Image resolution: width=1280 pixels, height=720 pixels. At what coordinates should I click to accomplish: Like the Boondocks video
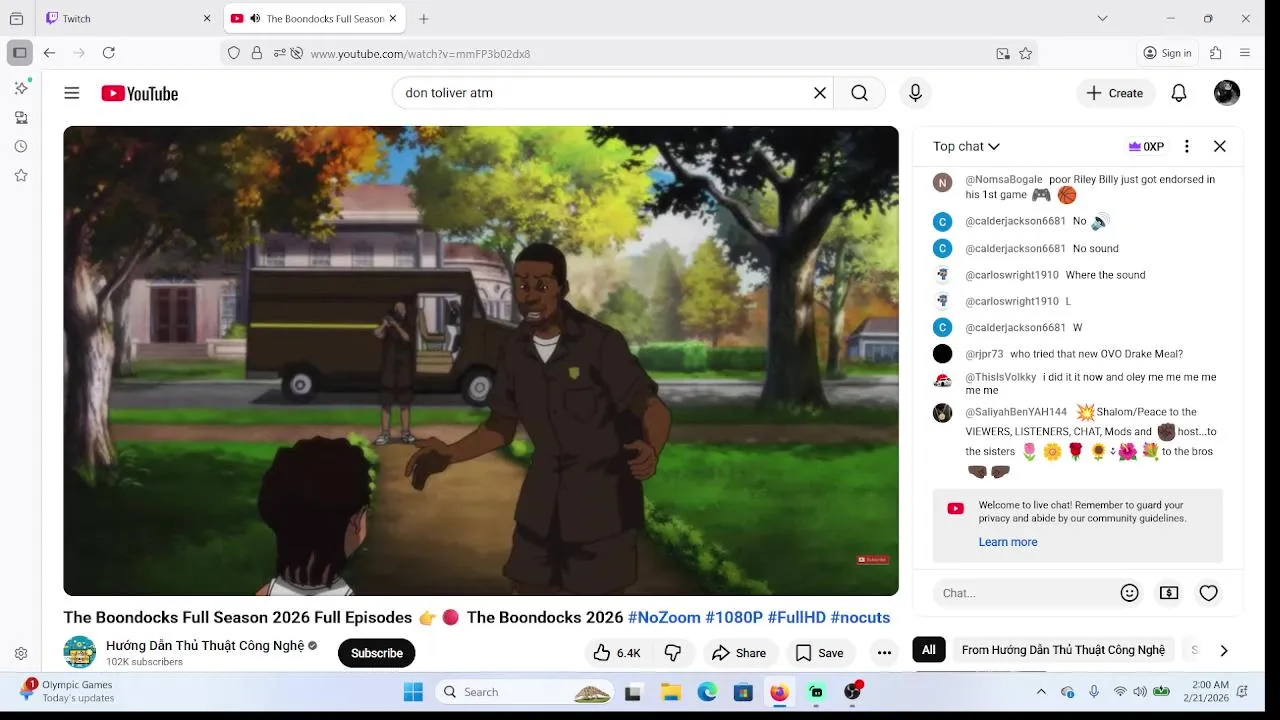[x=617, y=653]
